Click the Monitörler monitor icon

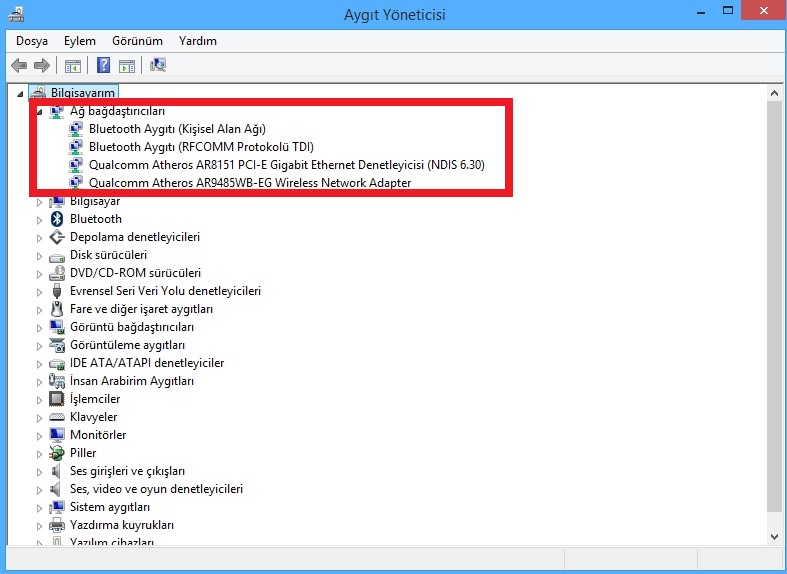(x=57, y=435)
